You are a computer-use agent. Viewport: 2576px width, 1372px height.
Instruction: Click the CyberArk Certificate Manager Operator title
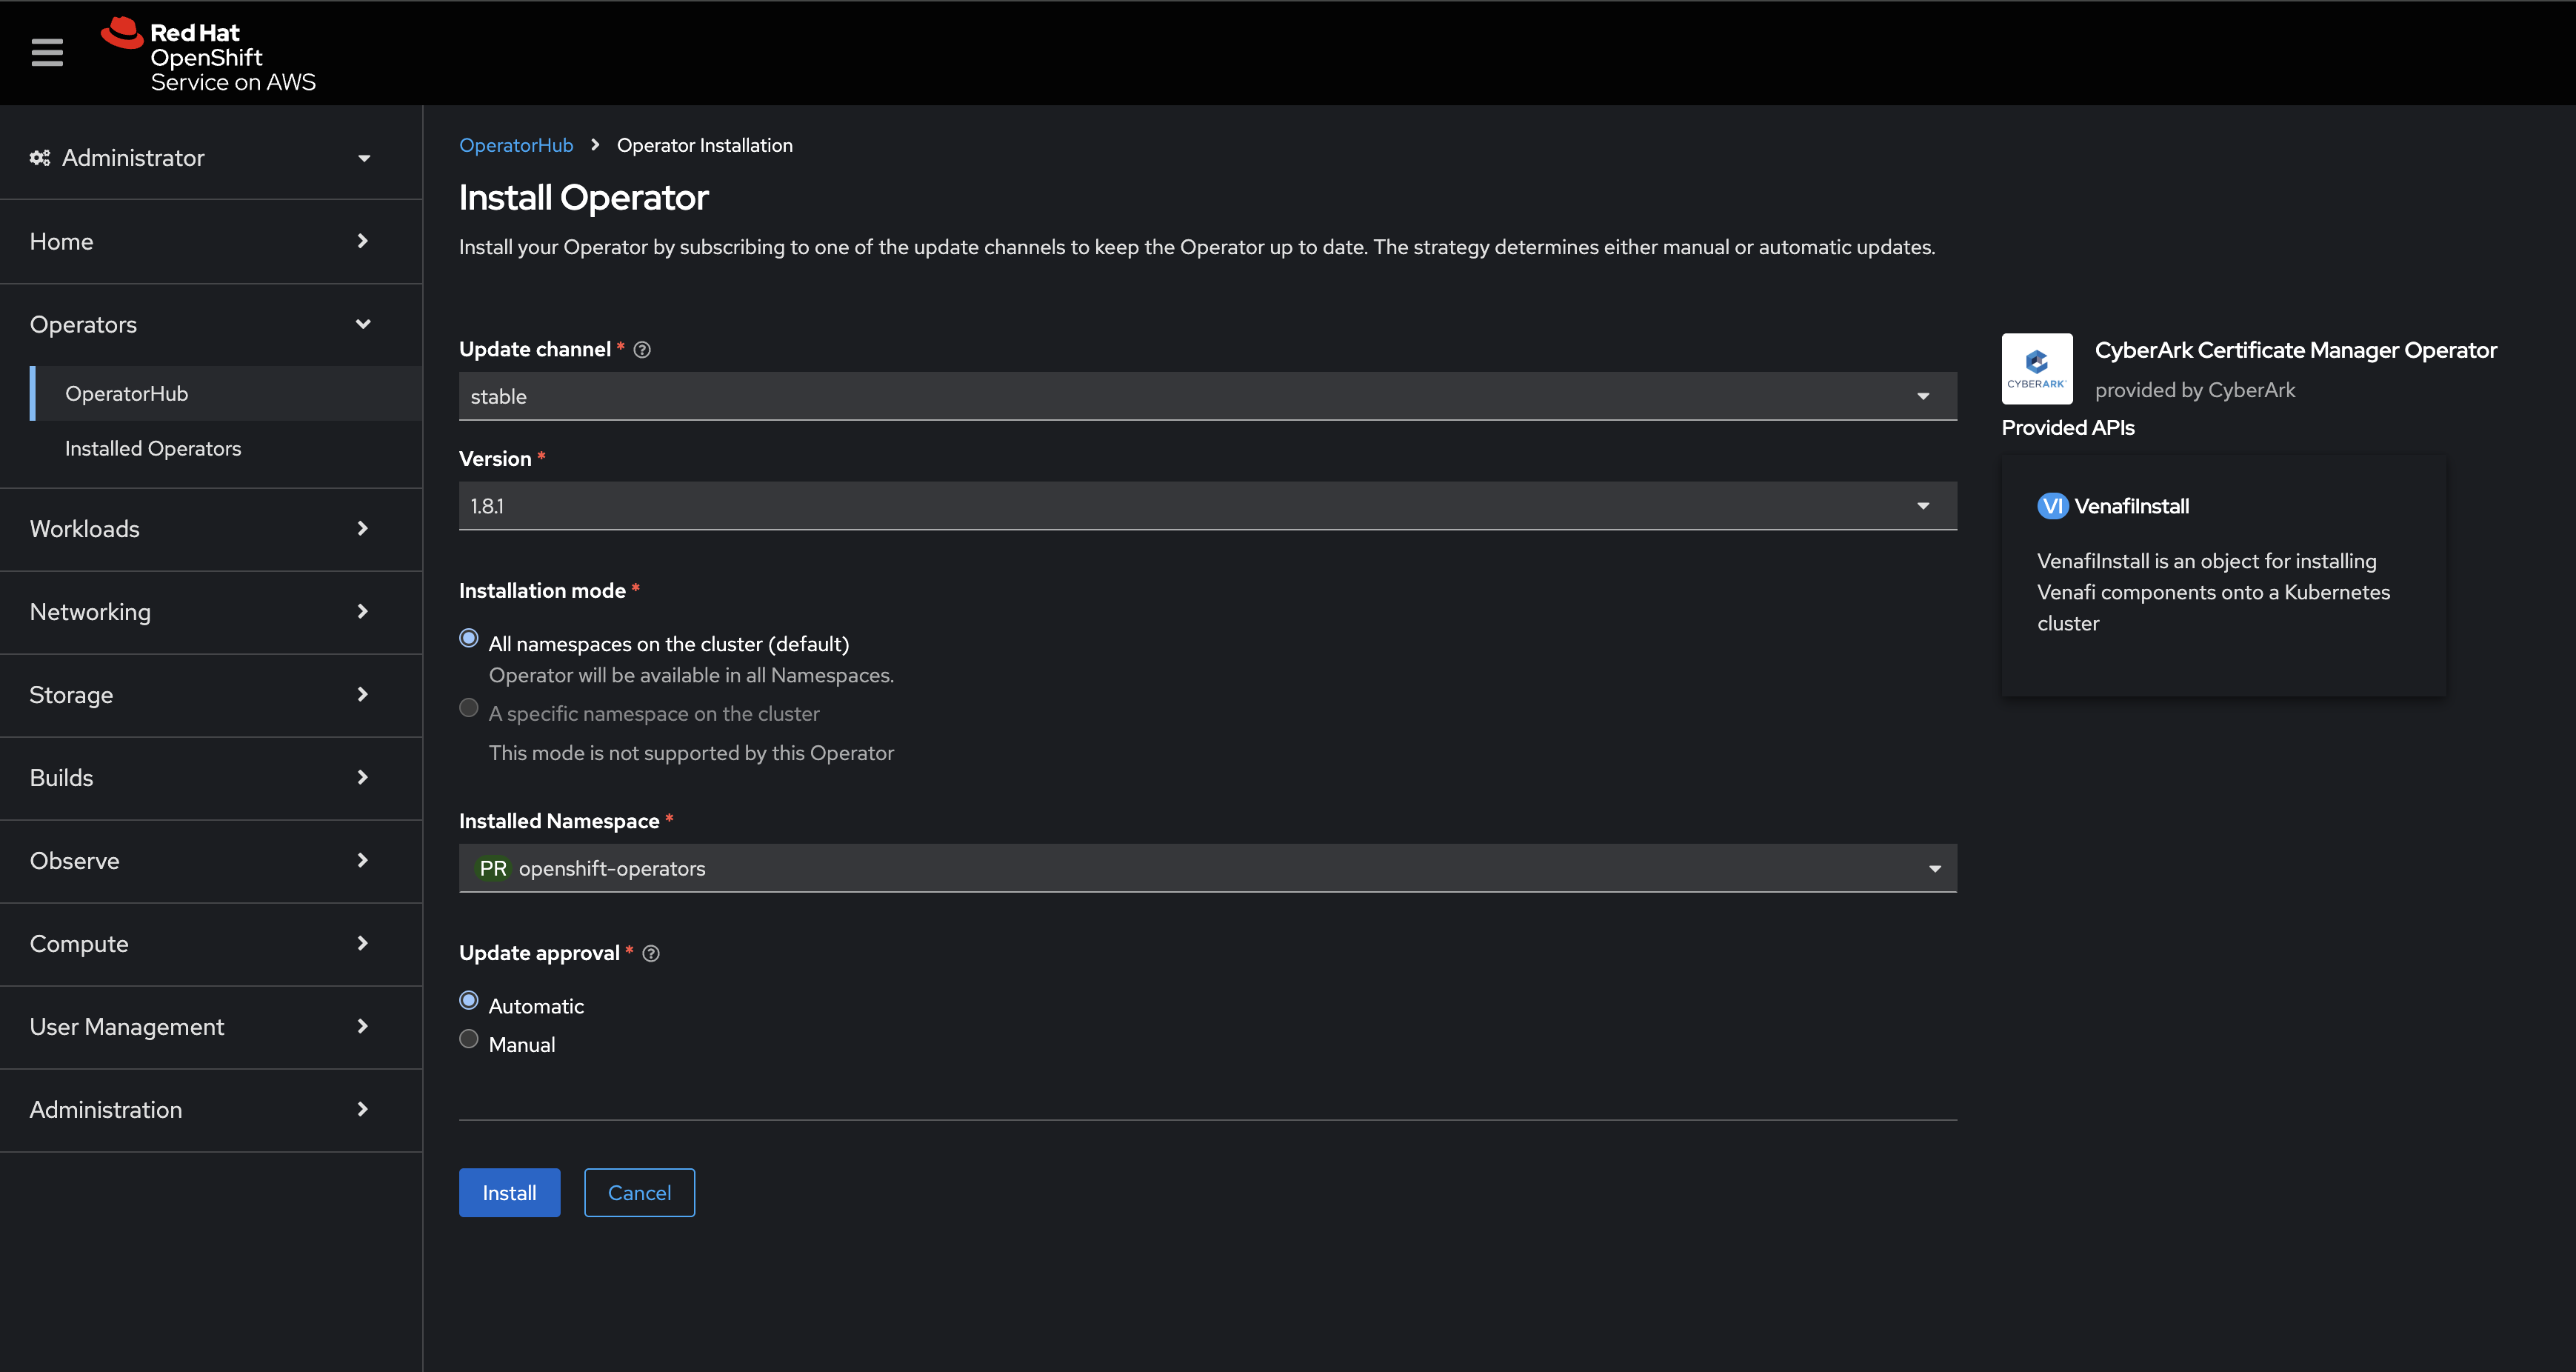[2296, 350]
